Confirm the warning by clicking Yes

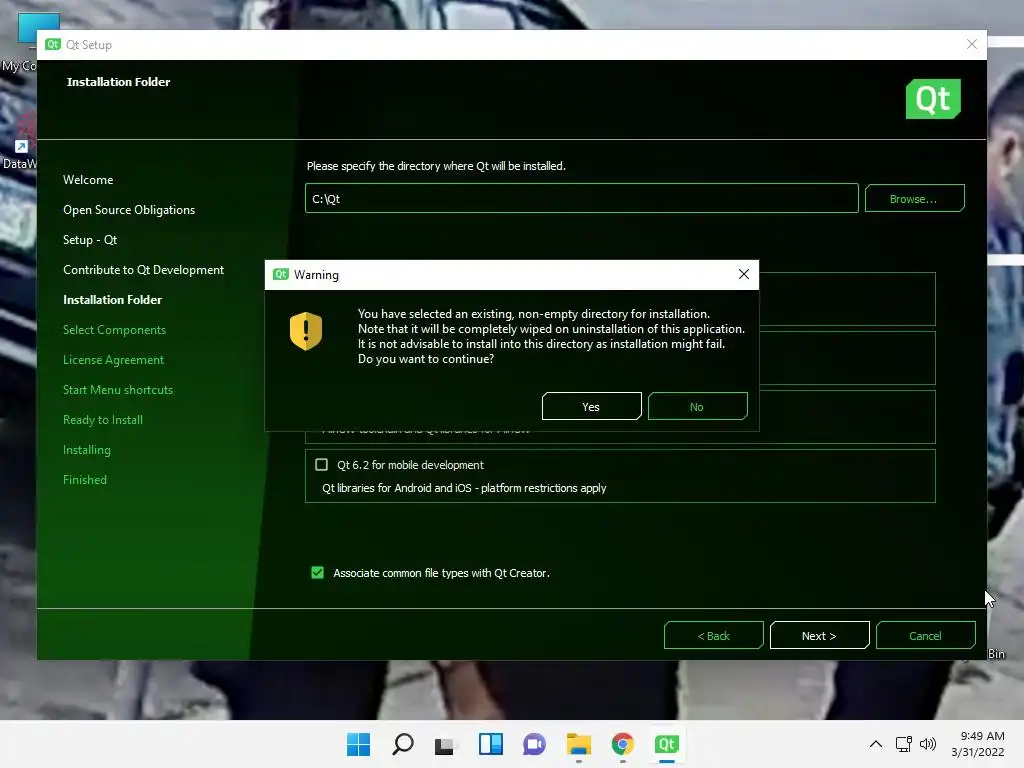(591, 406)
